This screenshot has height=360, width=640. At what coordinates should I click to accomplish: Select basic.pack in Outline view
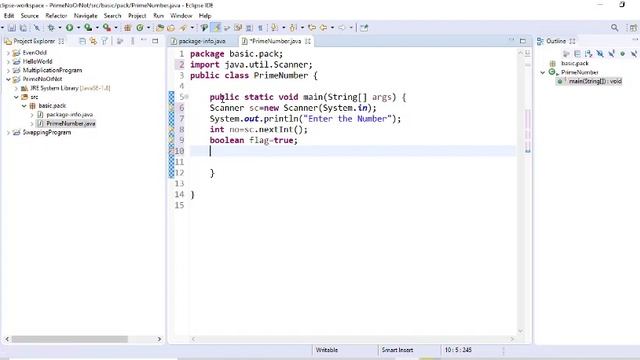[x=575, y=63]
